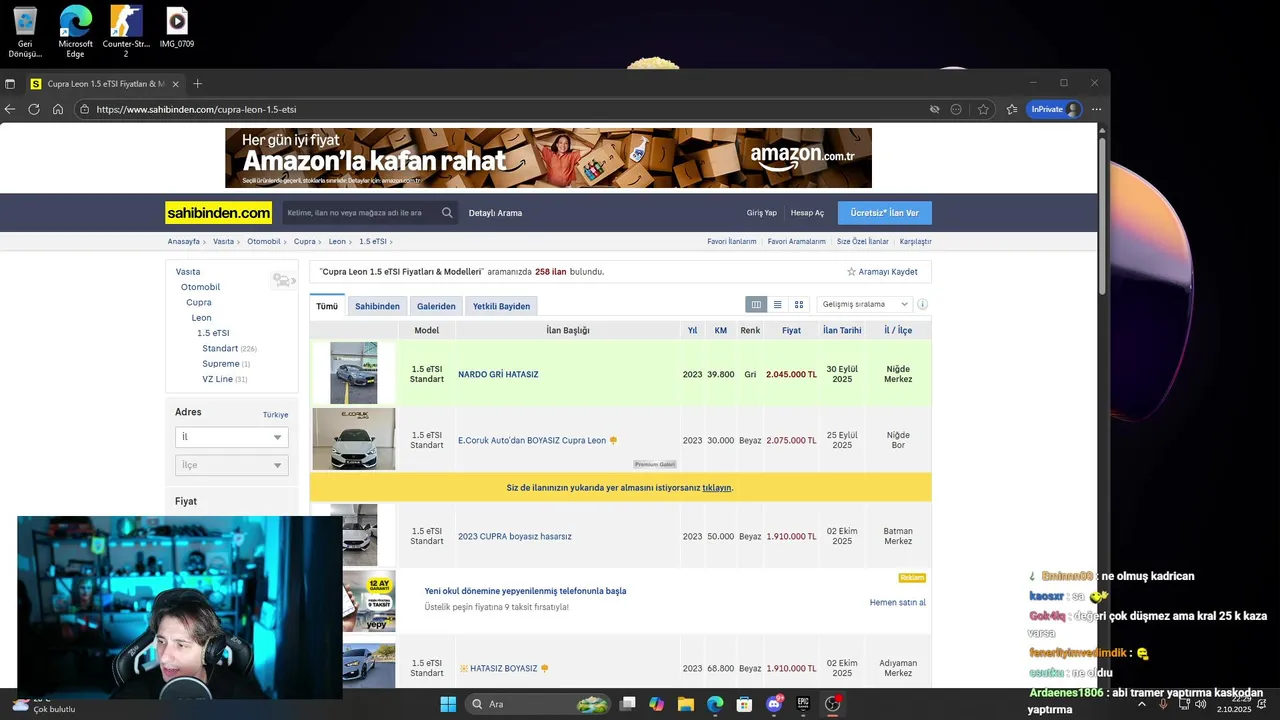
Task: Select the Supreme category
Action: point(221,364)
